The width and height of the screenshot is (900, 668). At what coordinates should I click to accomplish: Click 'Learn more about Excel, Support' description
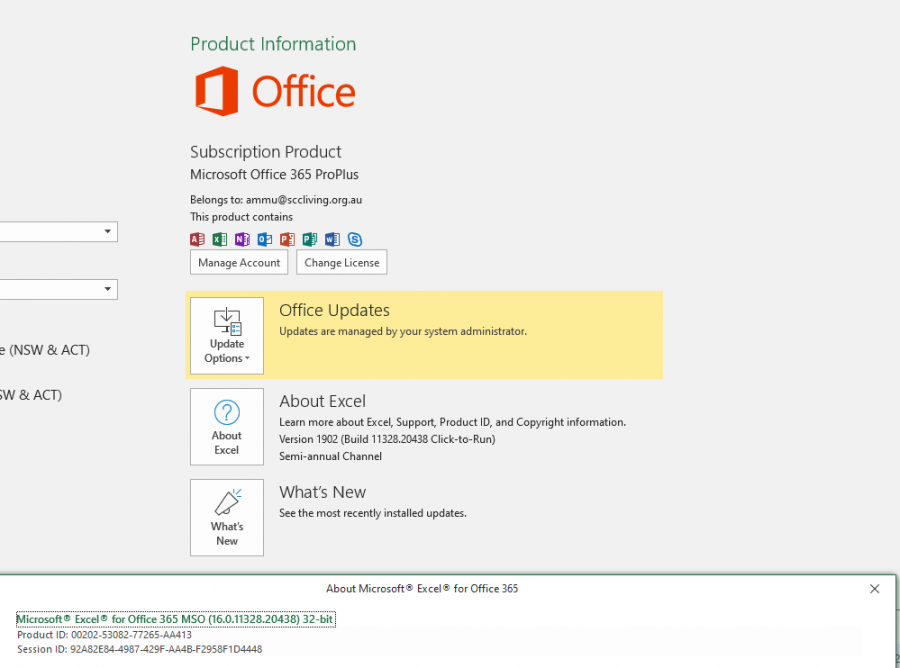452,422
